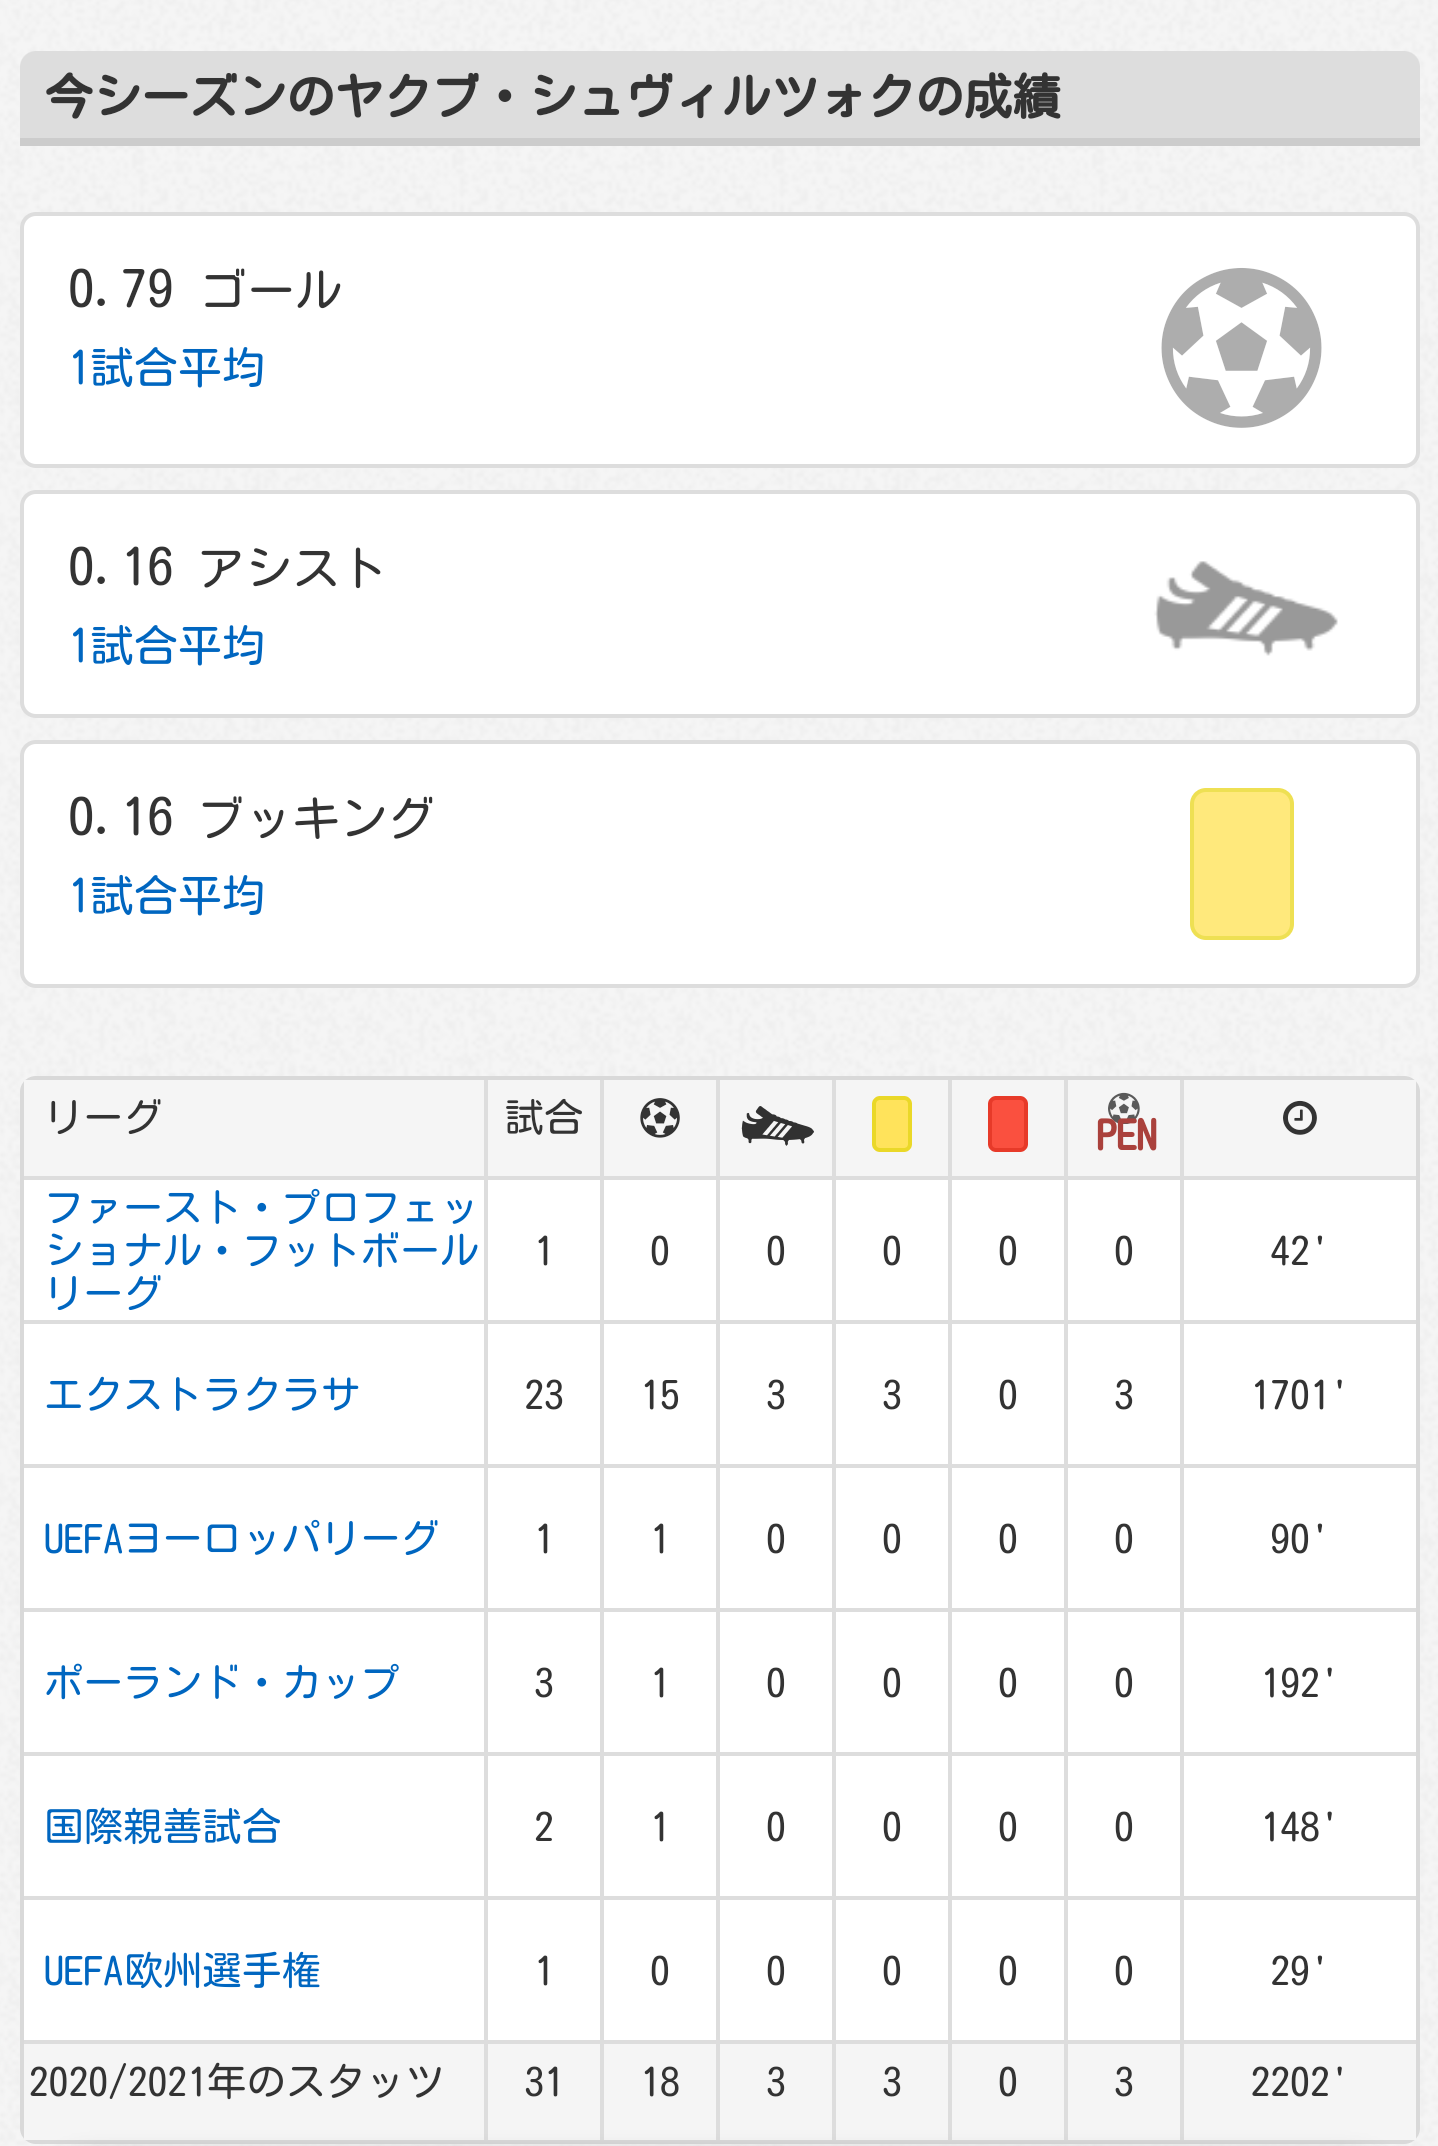Click the yellow card column header icon
Image resolution: width=1438 pixels, height=2146 pixels.
click(892, 1124)
